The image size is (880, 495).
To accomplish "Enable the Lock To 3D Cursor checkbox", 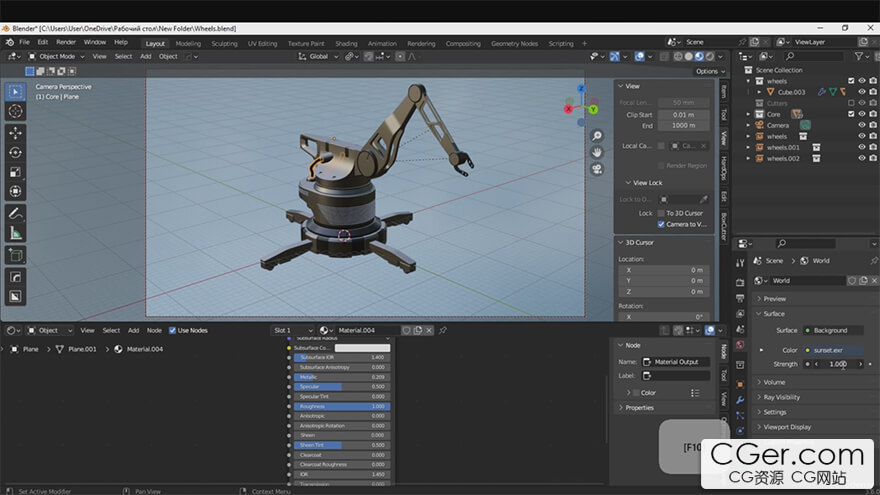I will coord(661,213).
